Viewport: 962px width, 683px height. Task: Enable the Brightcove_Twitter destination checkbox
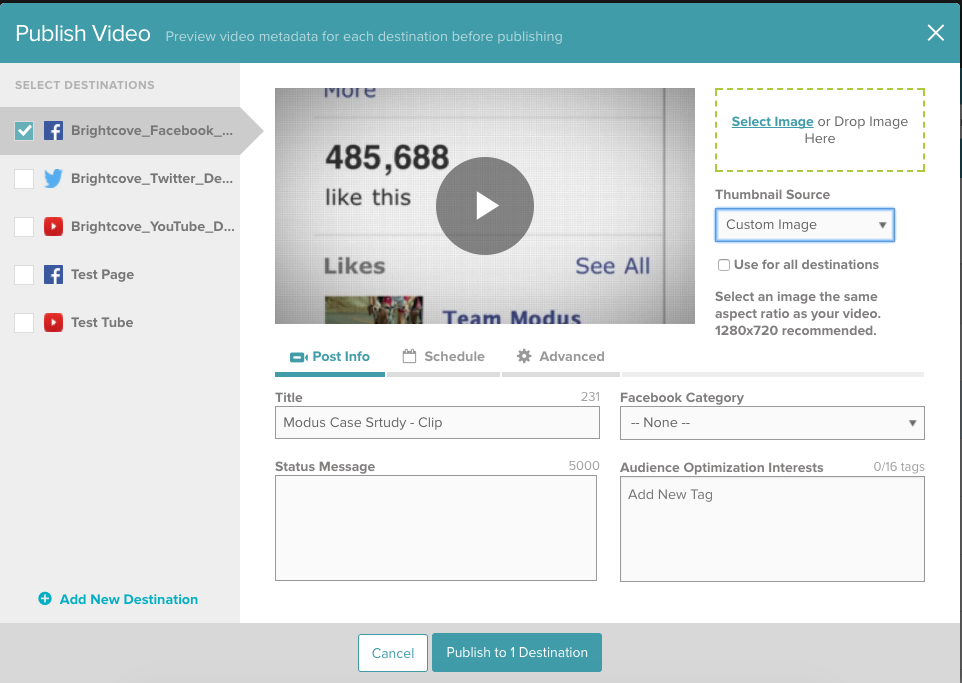pyautogui.click(x=23, y=179)
